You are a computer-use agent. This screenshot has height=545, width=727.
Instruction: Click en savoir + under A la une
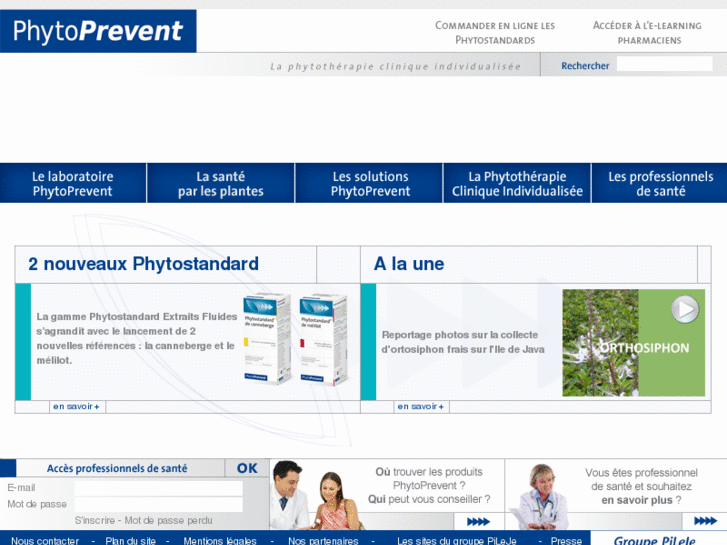(x=421, y=407)
